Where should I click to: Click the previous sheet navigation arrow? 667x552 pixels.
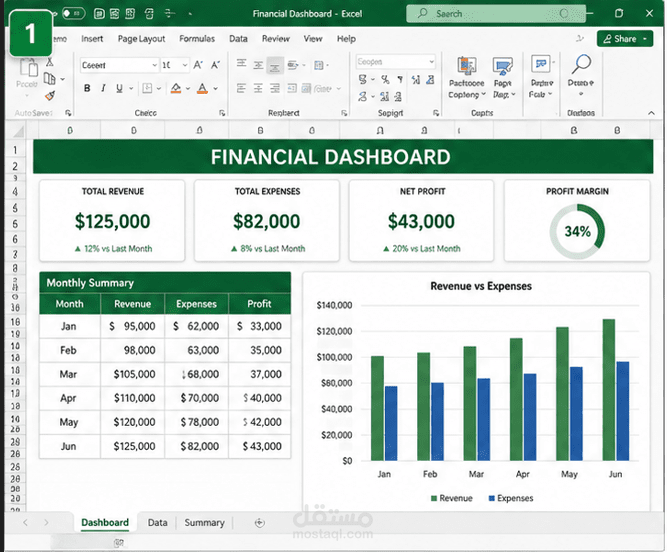coord(25,523)
